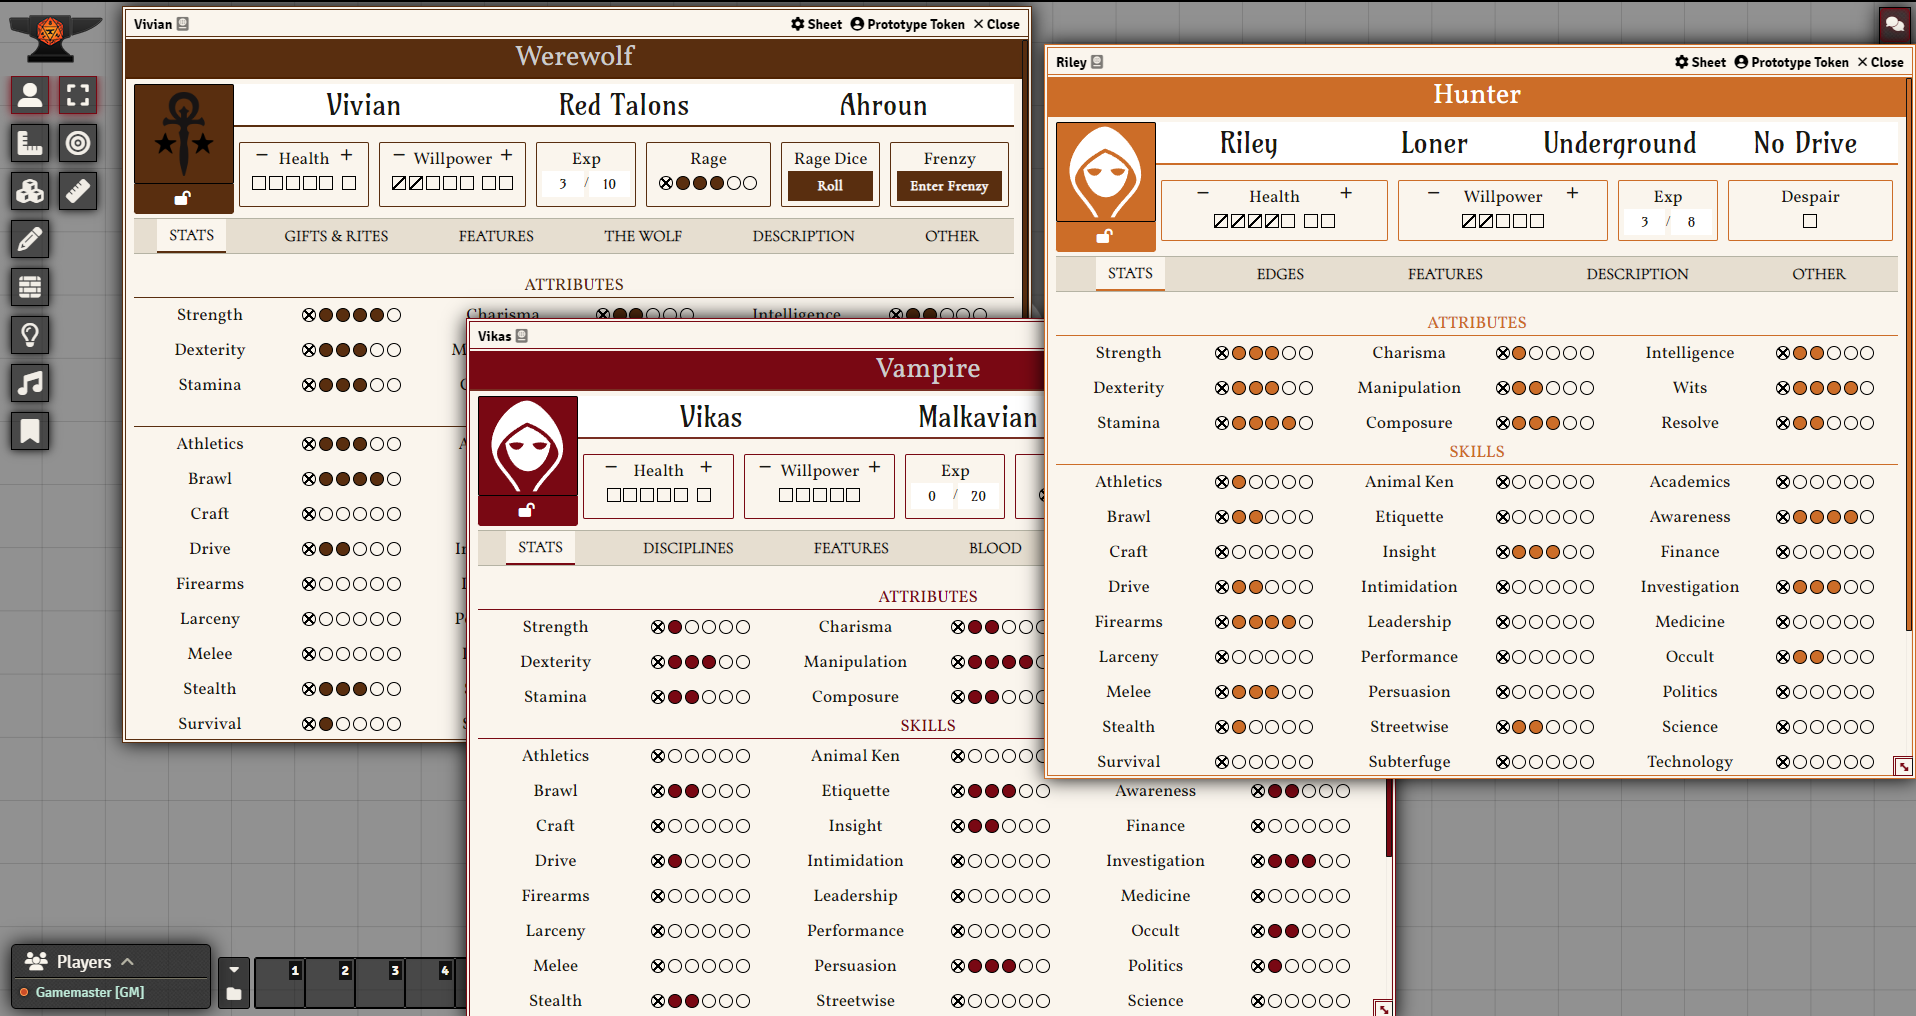Viewport: 1916px width, 1016px height.
Task: Set Vikas's Stamina to five dots
Action: click(x=742, y=697)
